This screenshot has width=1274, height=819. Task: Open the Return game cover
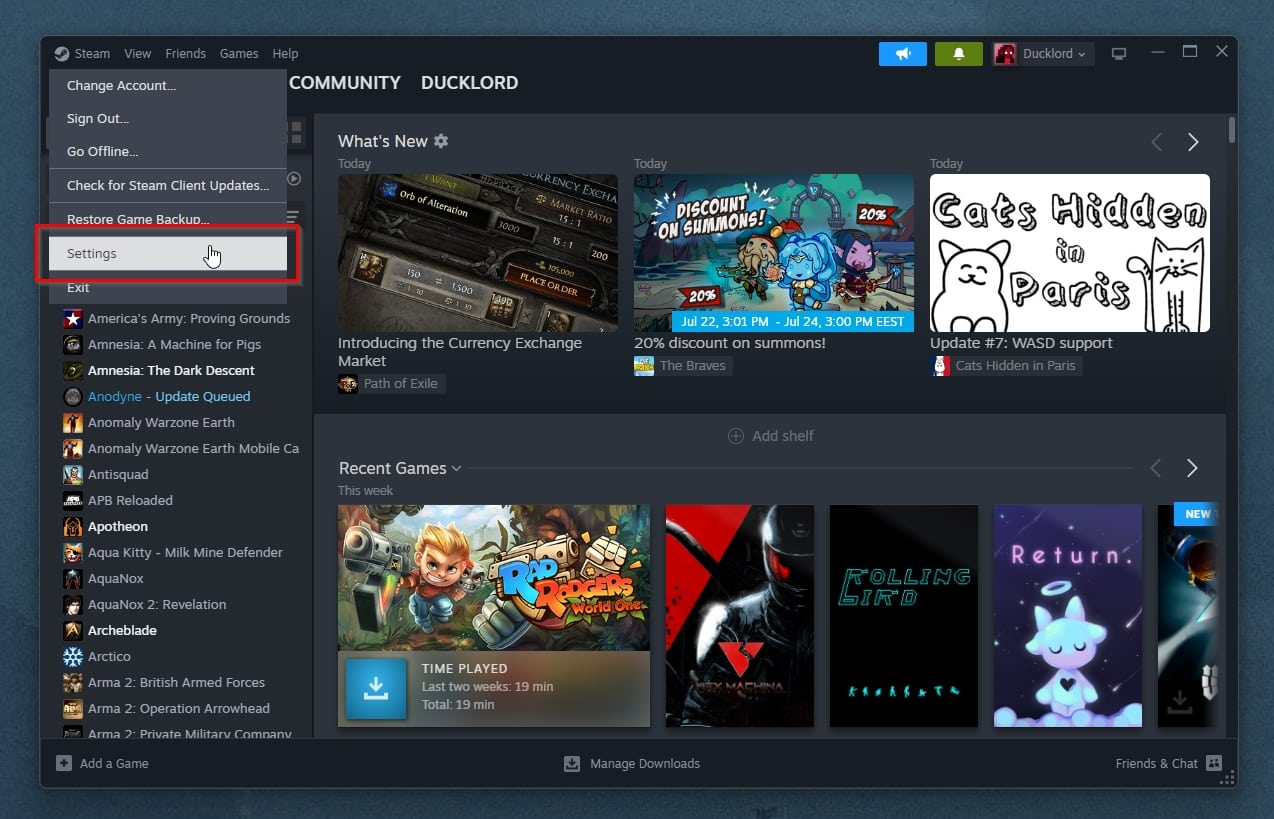click(1068, 616)
